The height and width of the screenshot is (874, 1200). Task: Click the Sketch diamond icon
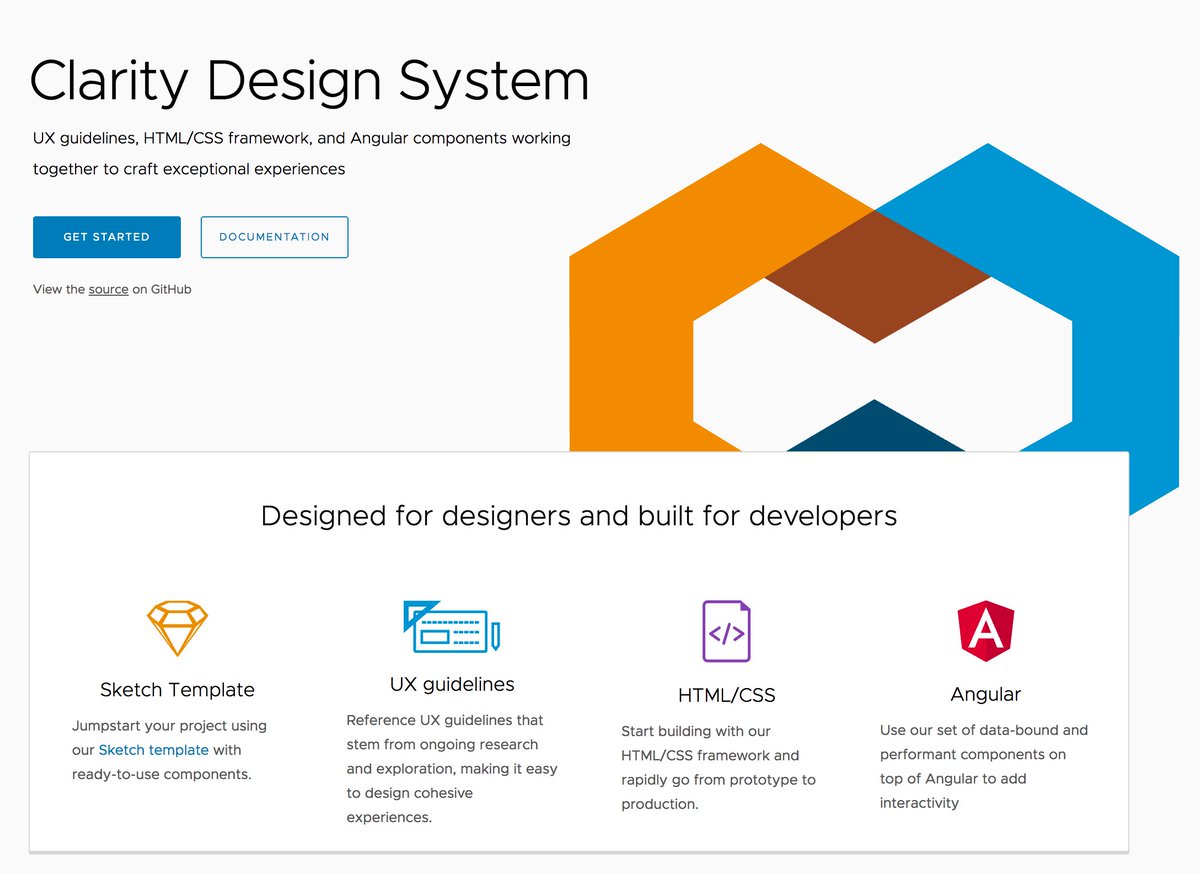[x=177, y=628]
